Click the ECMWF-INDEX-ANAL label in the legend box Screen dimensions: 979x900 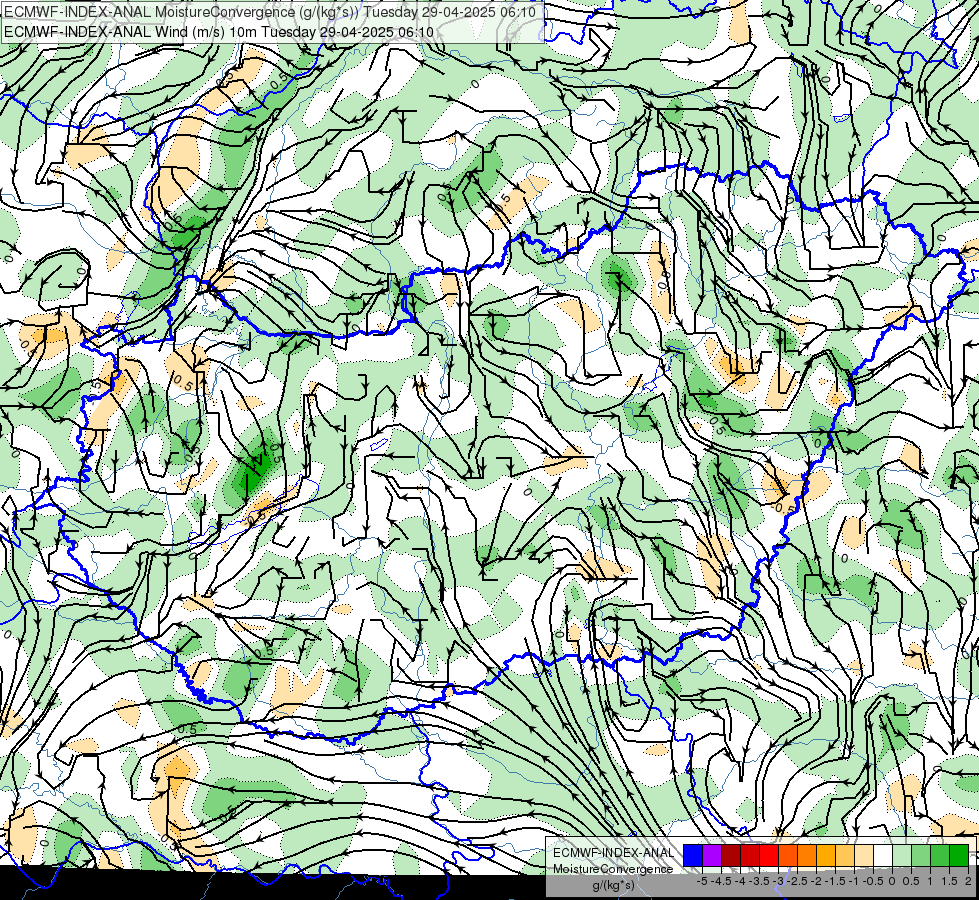click(x=613, y=853)
